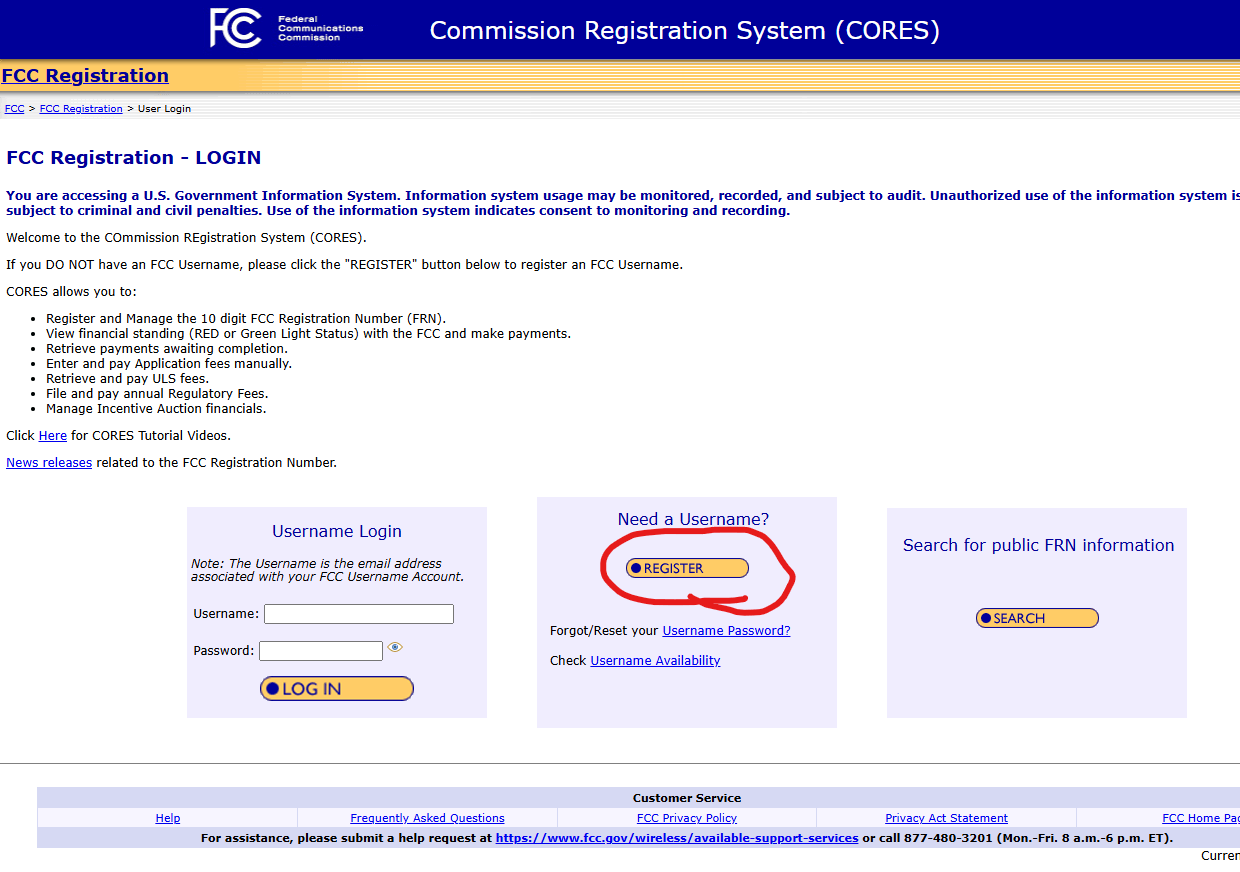Open Frequently Asked Questions link
Viewport: 1240px width, 872px height.
pos(427,818)
